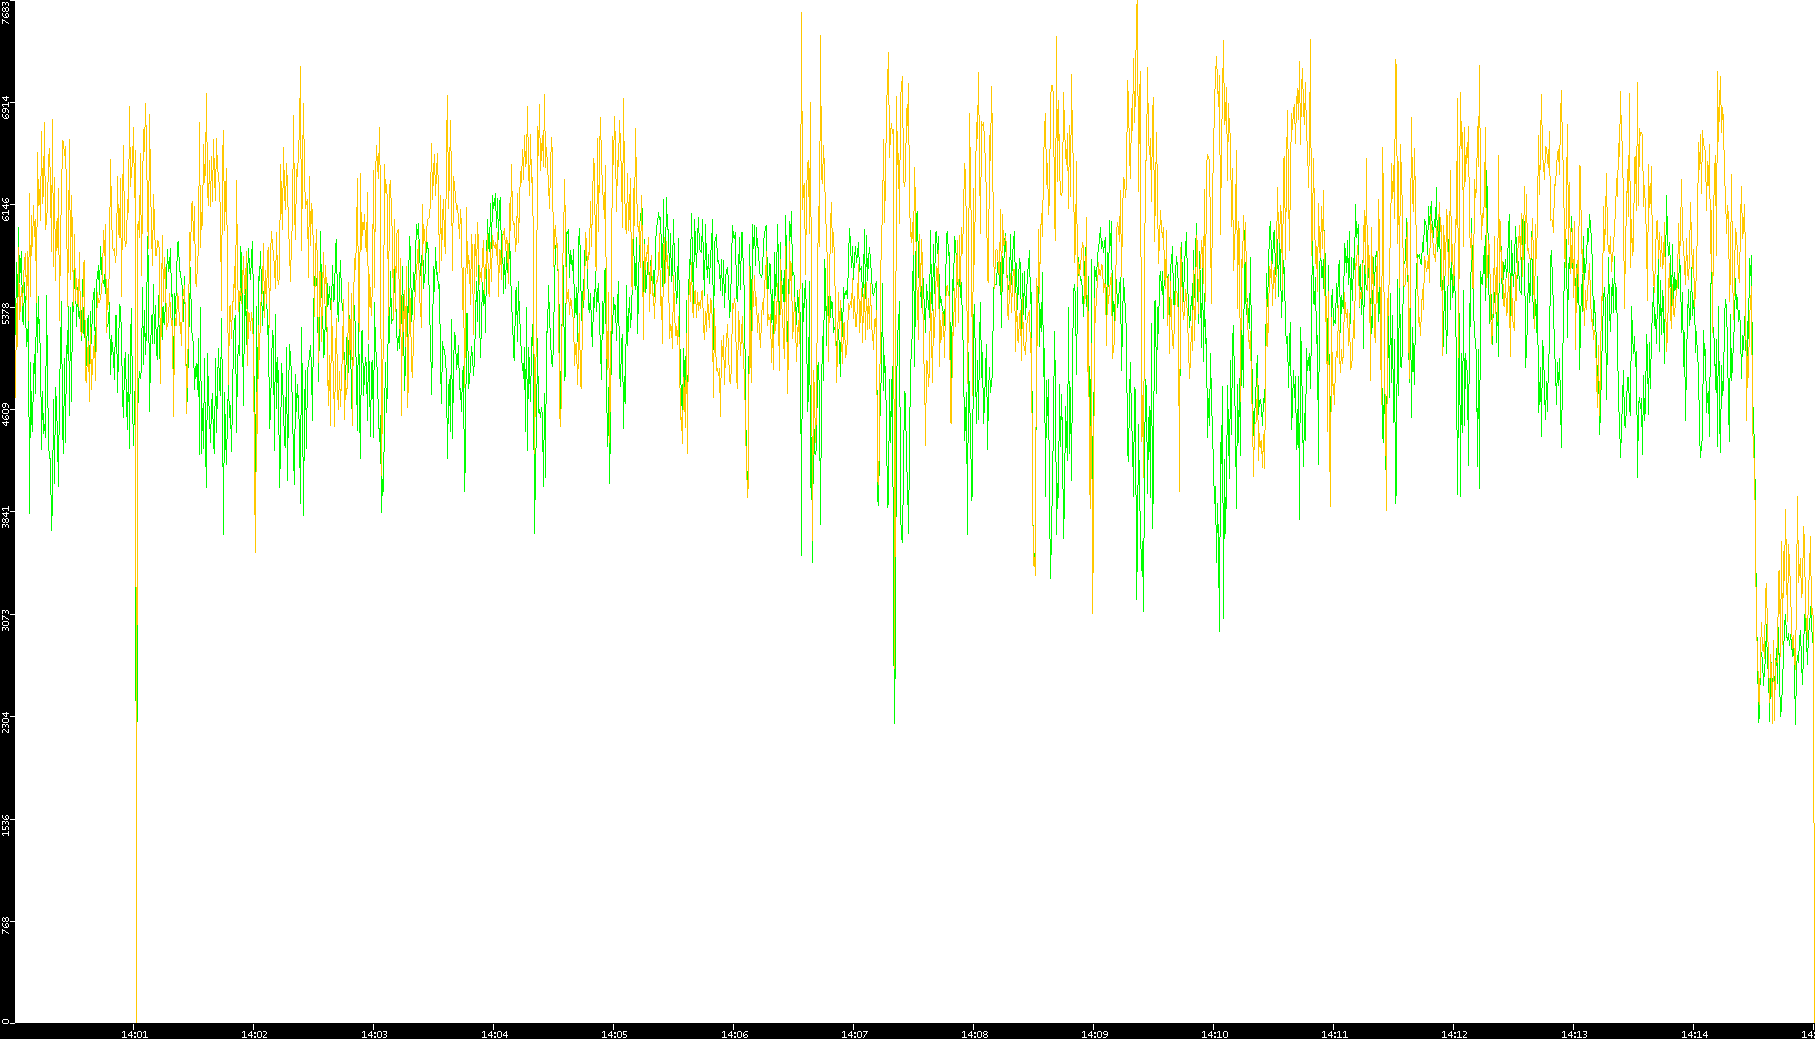Screen dimensions: 1815x1039
Task: Select the 14:14 time axis marker
Action: (x=1694, y=1034)
